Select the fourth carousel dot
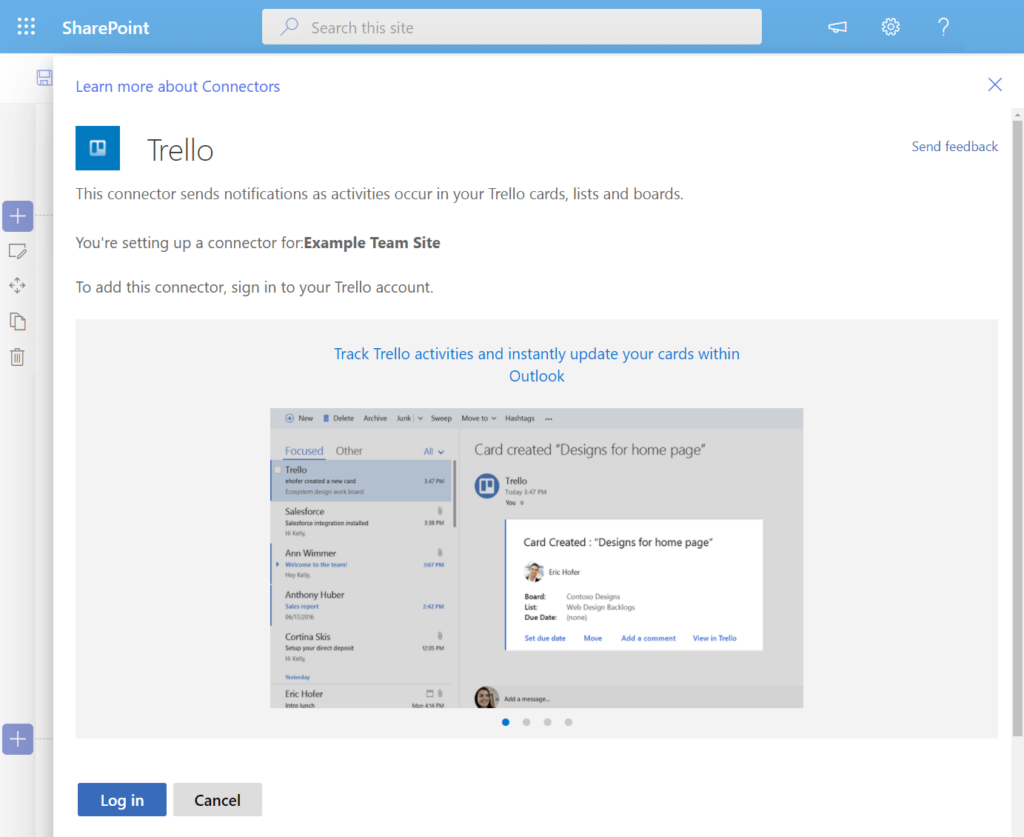Image resolution: width=1024 pixels, height=837 pixels. pyautogui.click(x=569, y=722)
